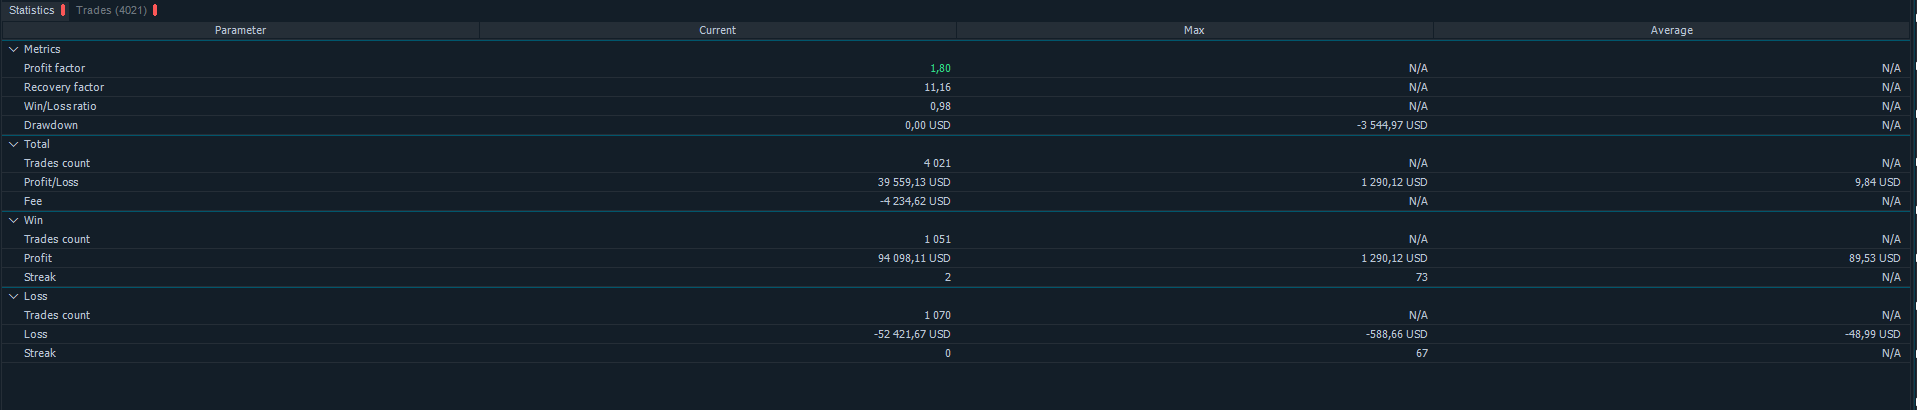This screenshot has width=1917, height=410.
Task: Click the Current column header
Action: [717, 30]
